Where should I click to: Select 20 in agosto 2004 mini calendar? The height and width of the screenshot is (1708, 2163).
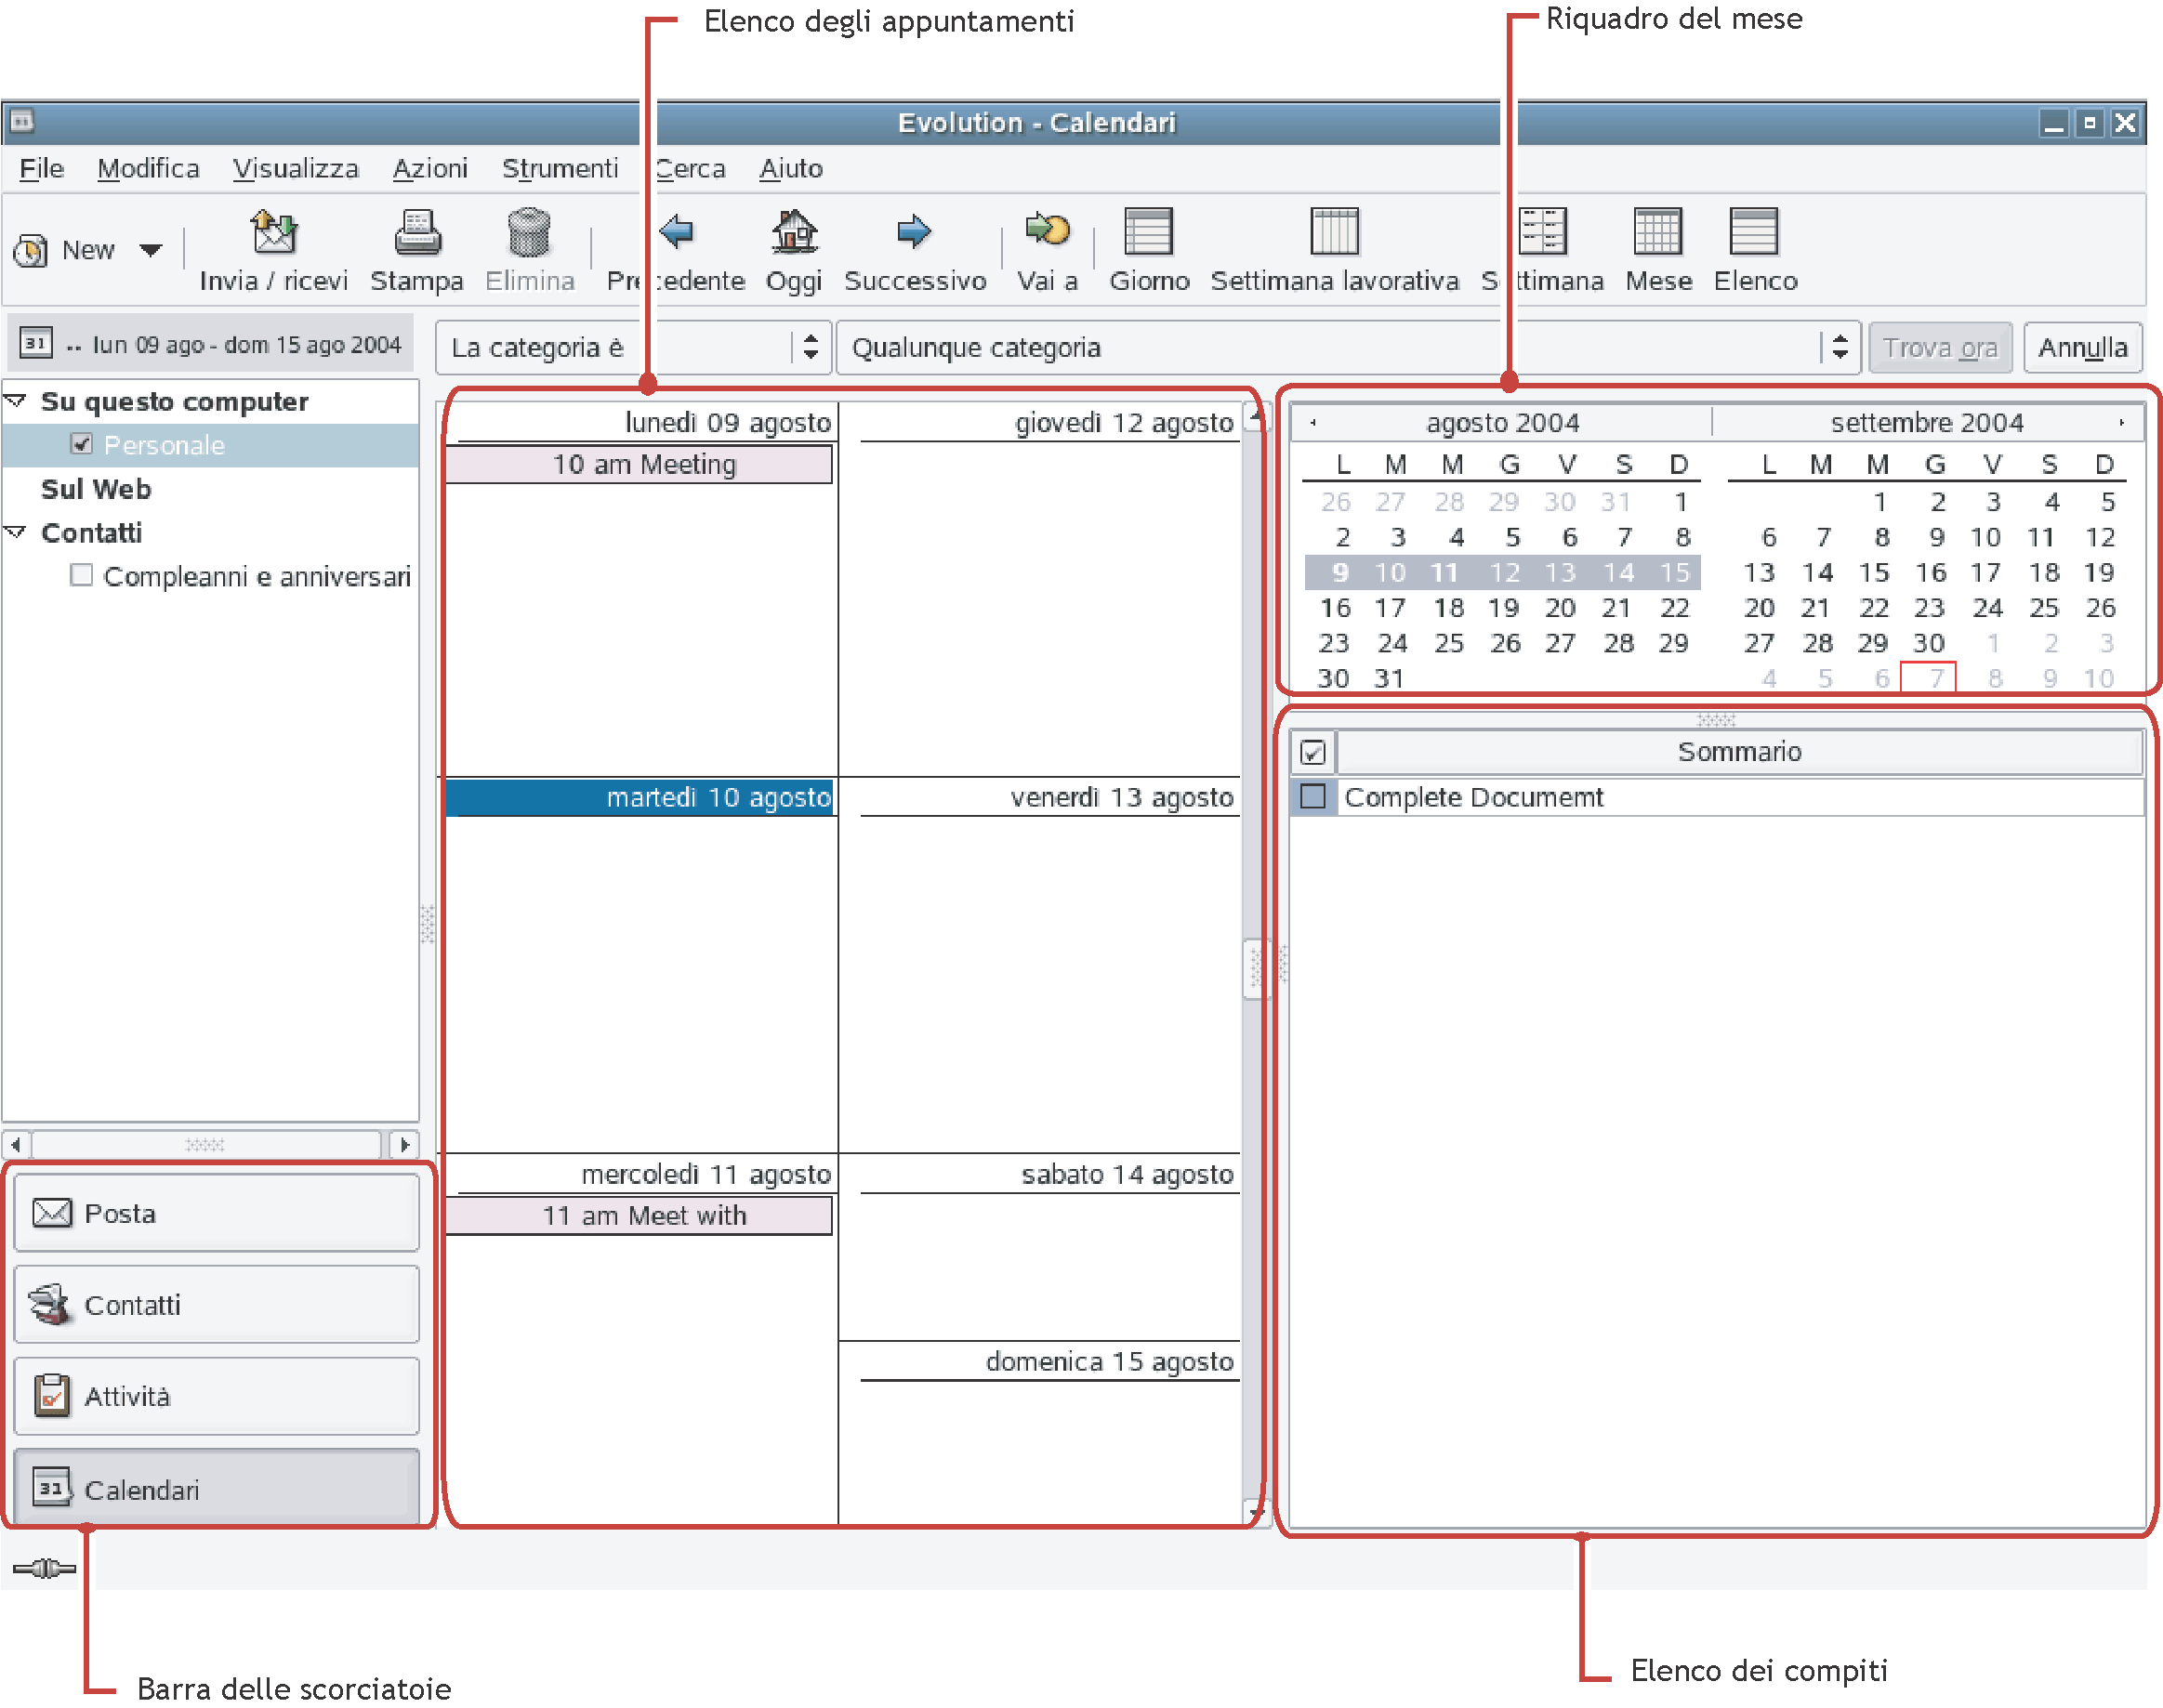click(x=1559, y=608)
